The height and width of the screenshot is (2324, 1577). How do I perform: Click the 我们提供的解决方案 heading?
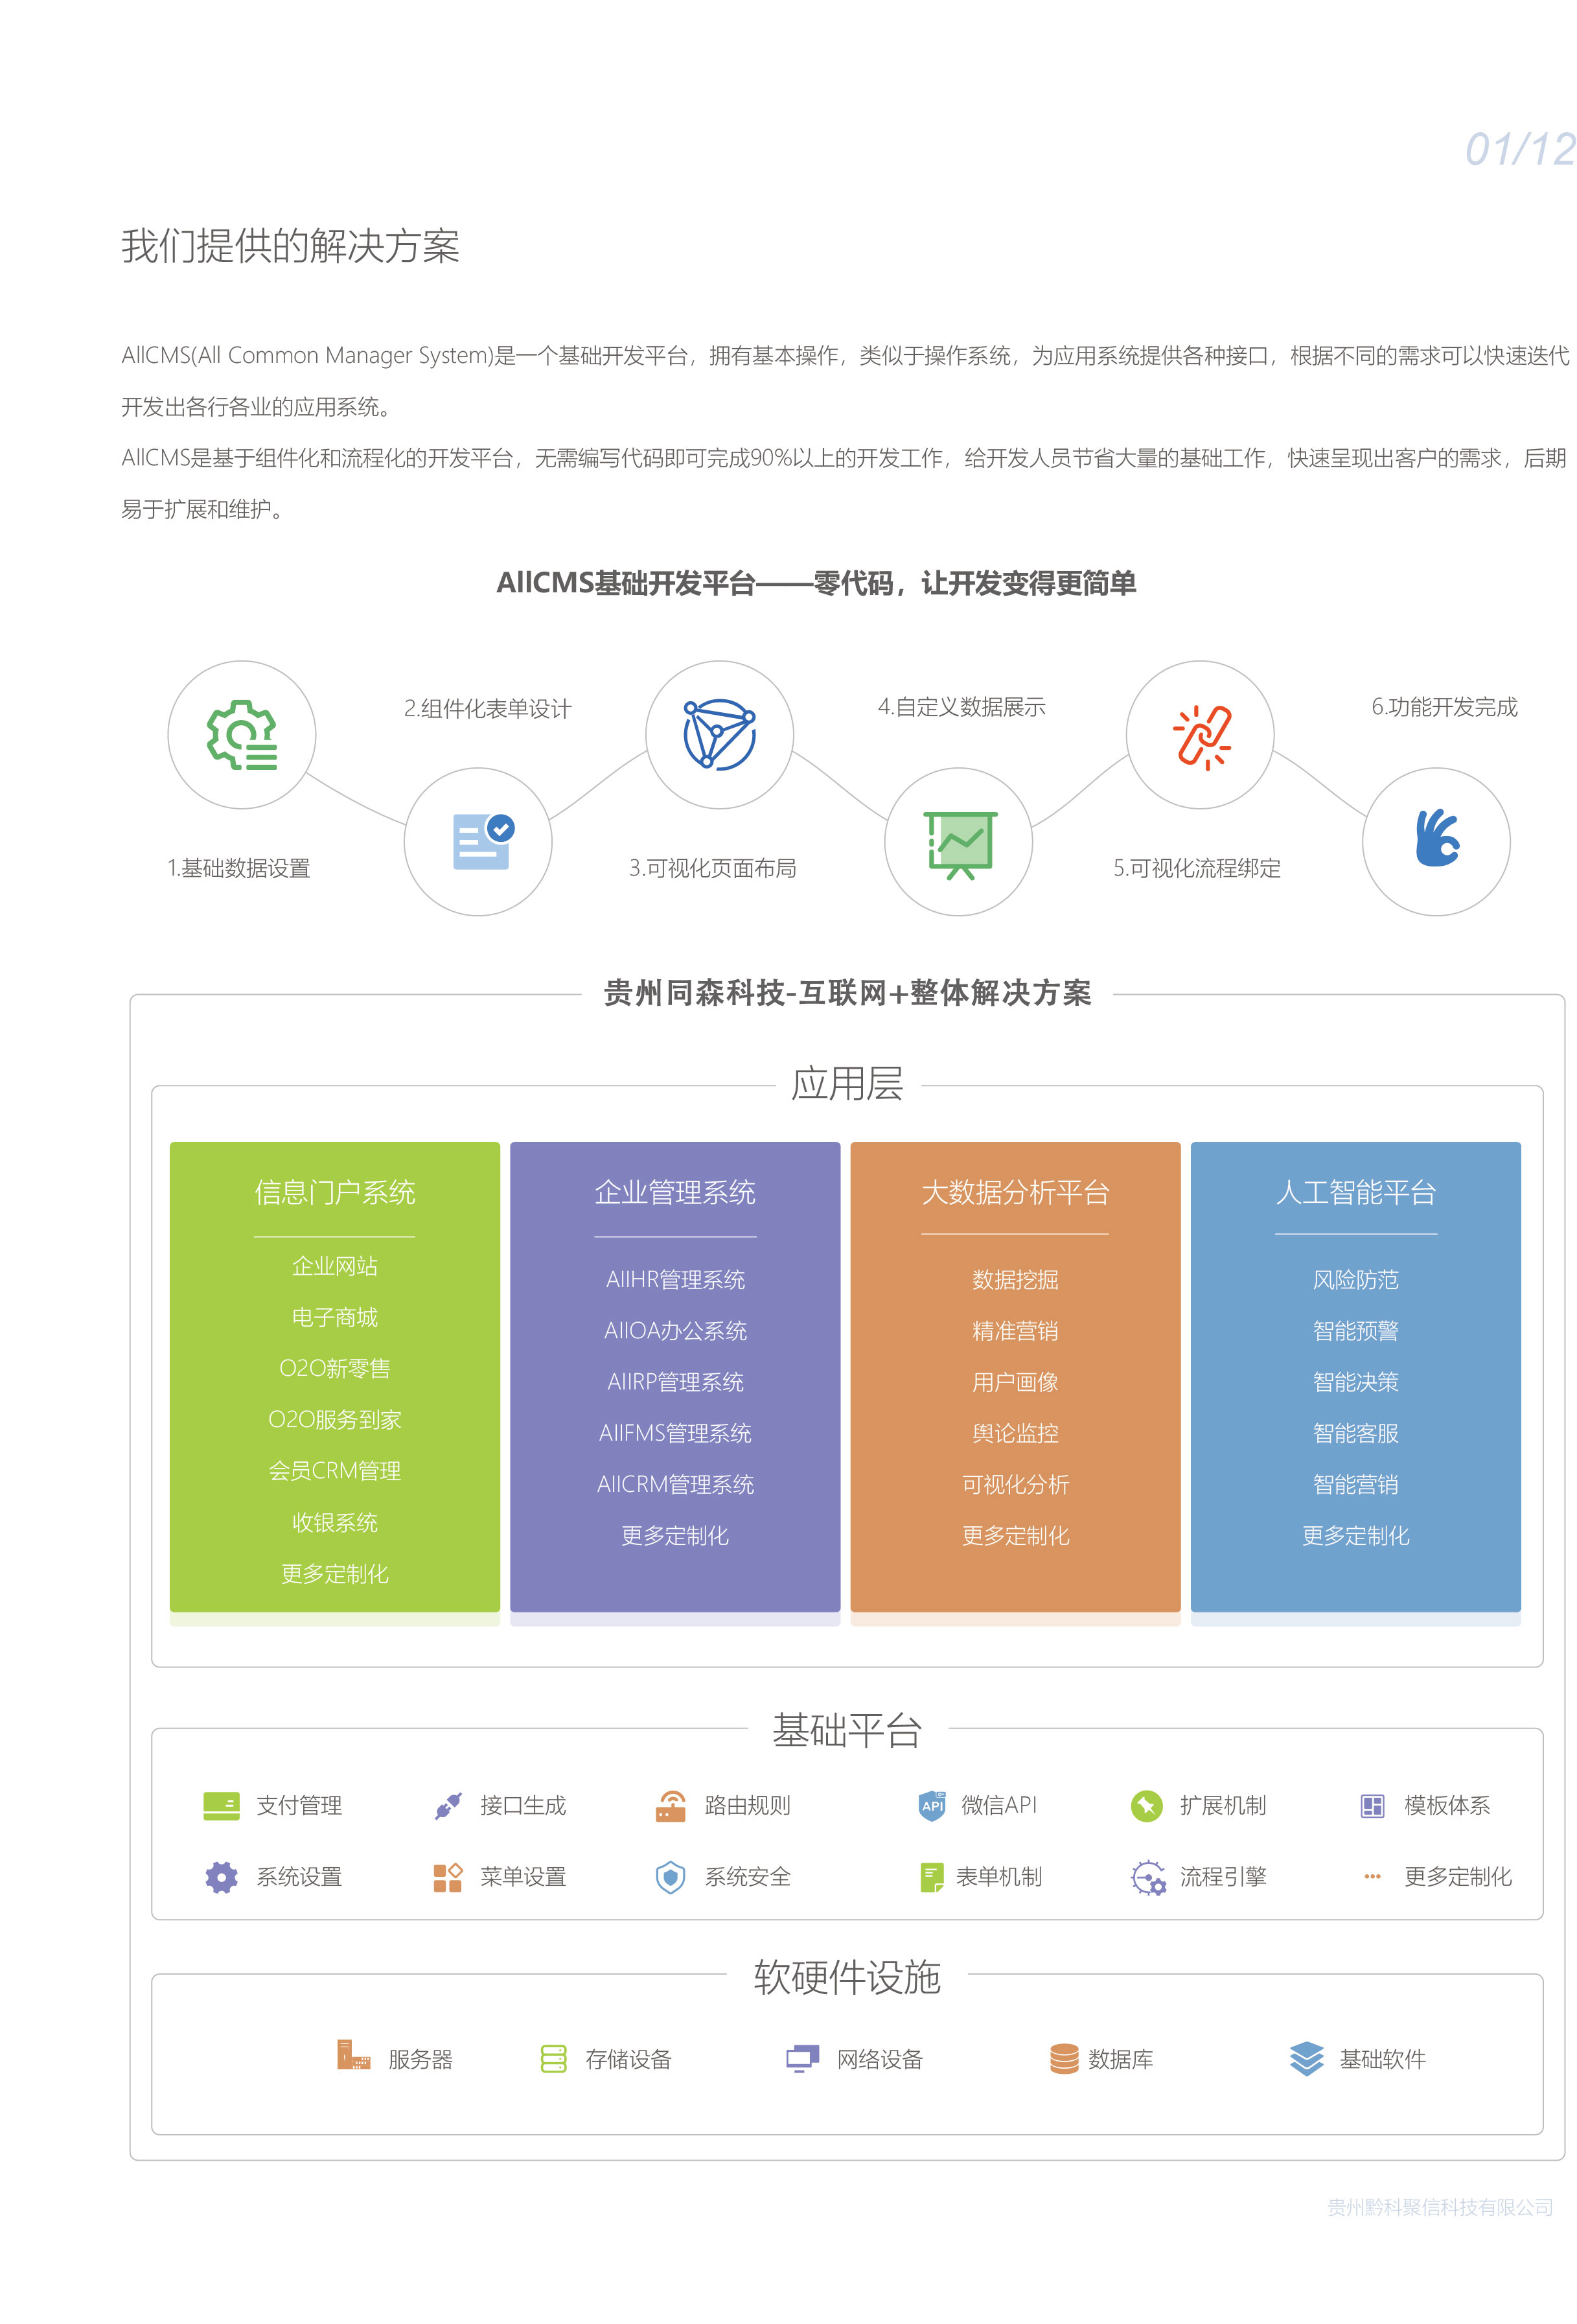click(x=290, y=246)
